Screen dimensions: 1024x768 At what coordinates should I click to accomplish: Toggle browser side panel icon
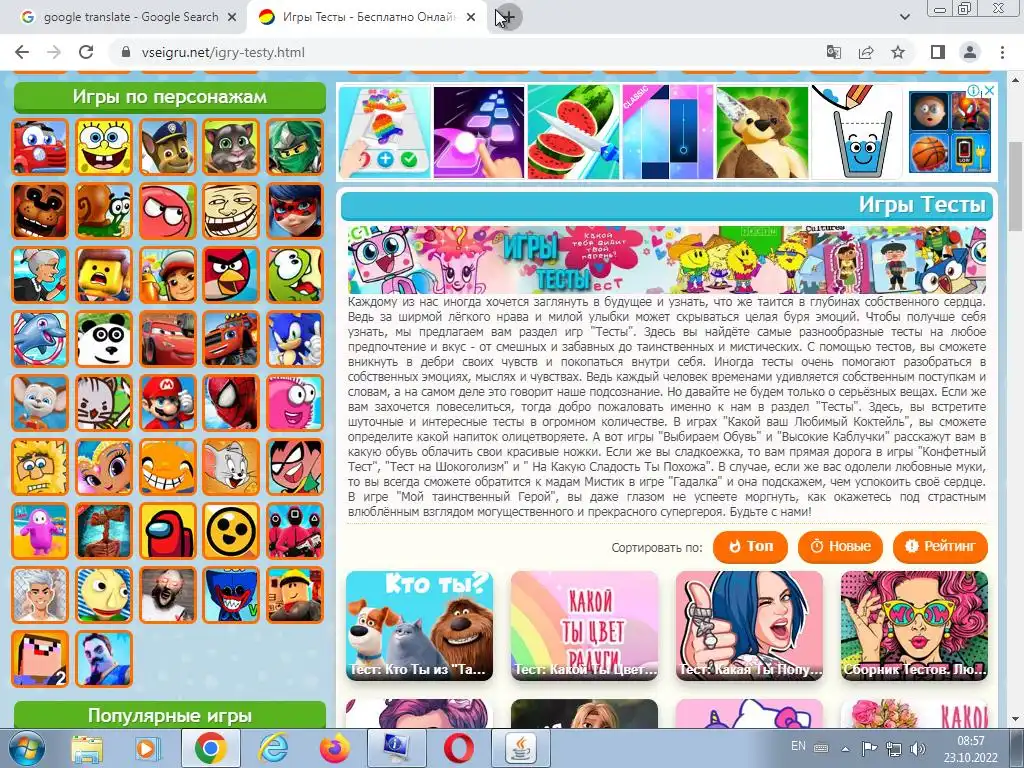click(x=938, y=52)
